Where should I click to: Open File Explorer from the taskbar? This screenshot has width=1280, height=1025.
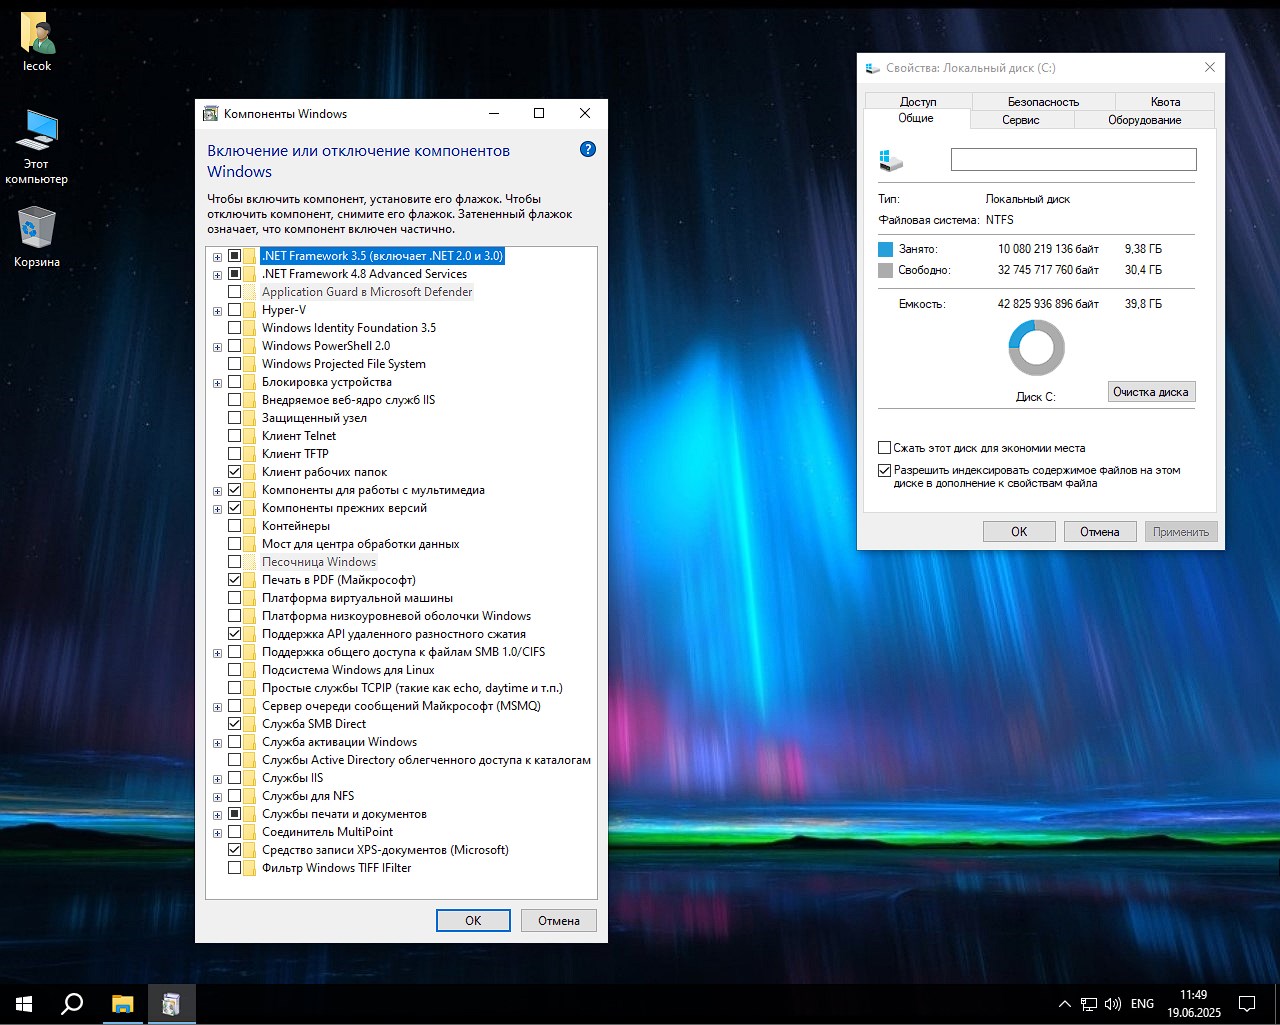click(x=122, y=1004)
